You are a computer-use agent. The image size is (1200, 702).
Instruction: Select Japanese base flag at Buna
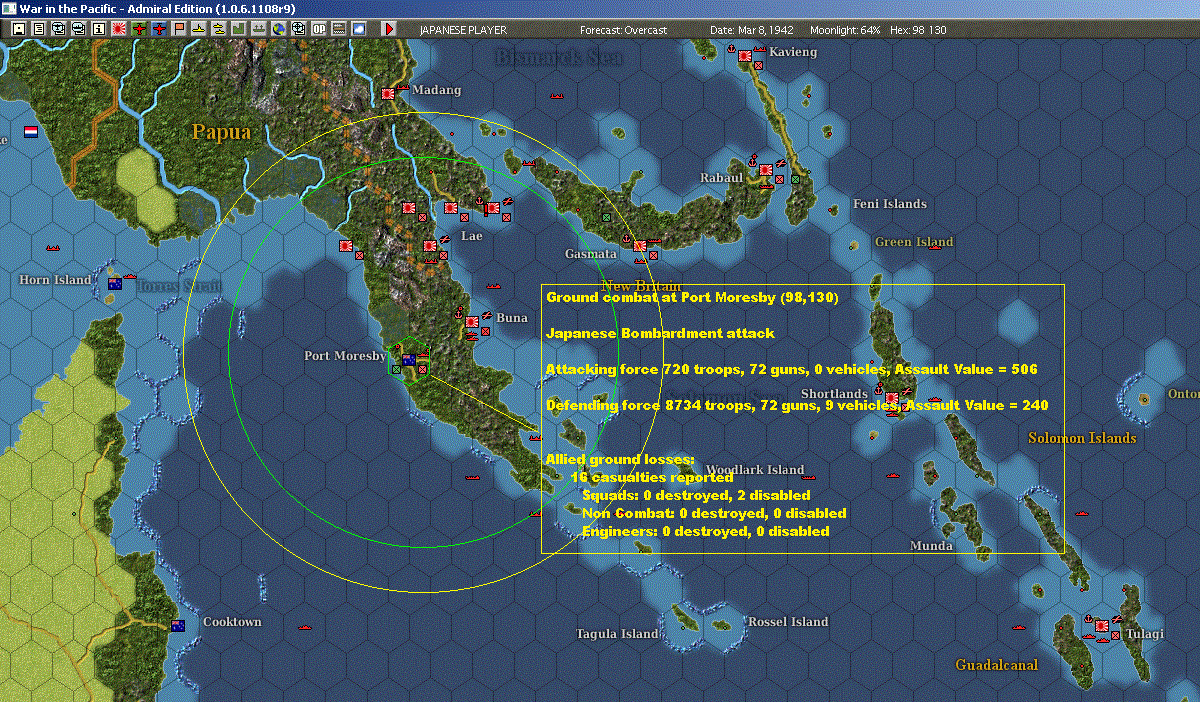471,322
